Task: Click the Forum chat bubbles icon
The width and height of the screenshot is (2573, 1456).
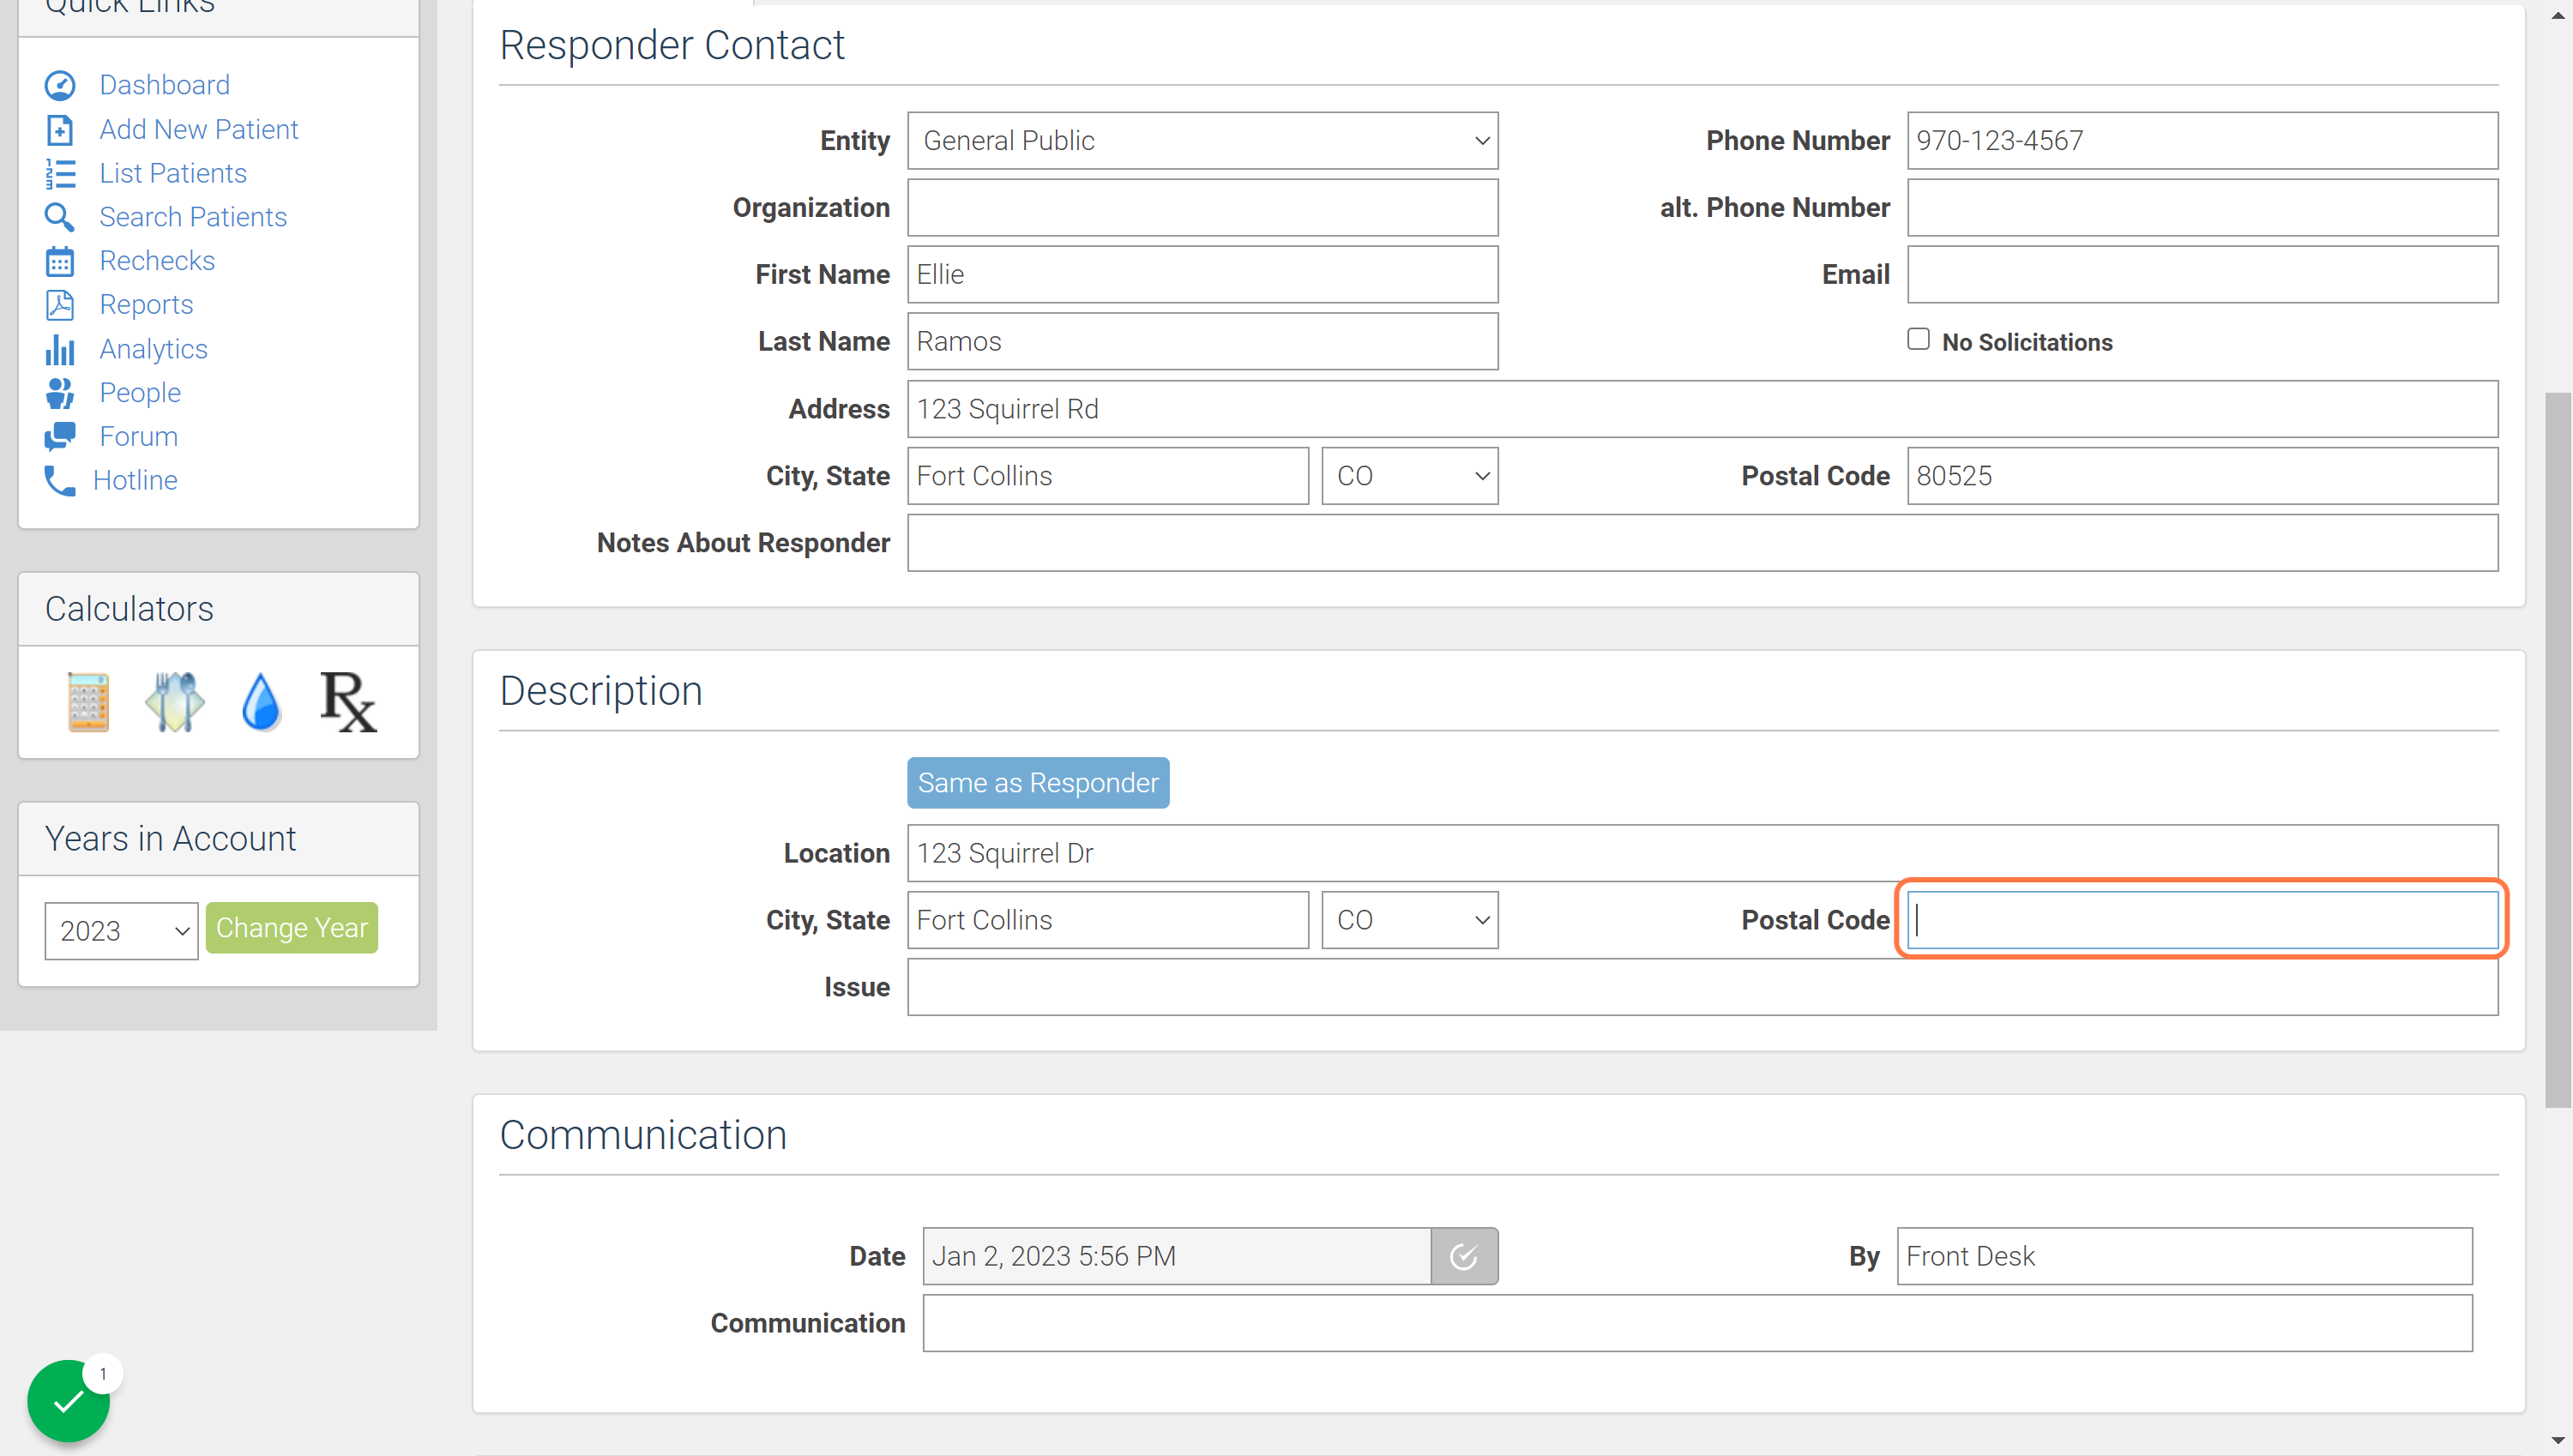Action: 60,437
